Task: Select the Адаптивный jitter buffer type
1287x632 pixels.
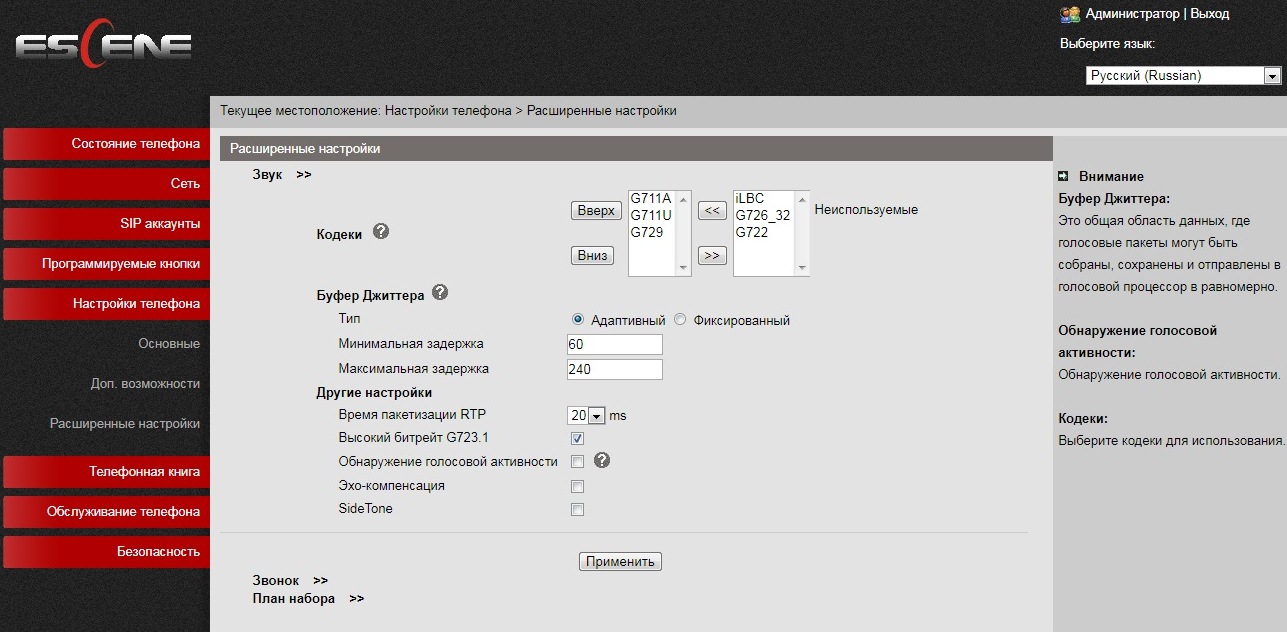Action: click(x=578, y=320)
